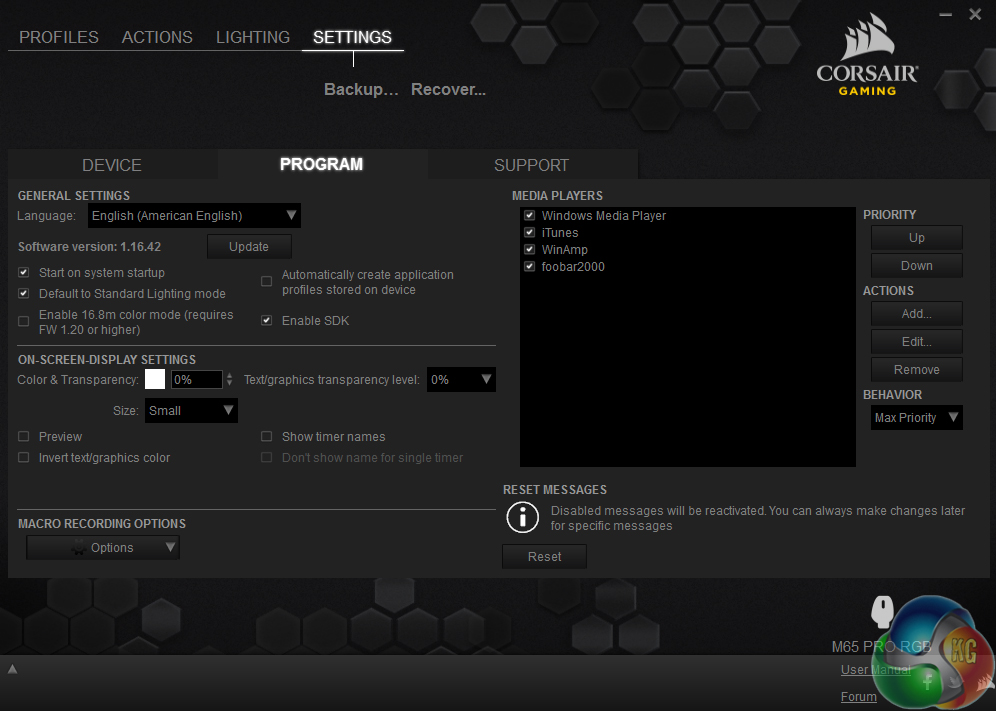Image resolution: width=996 pixels, height=711 pixels.
Task: Toggle Start on system startup checkbox
Action: click(24, 273)
